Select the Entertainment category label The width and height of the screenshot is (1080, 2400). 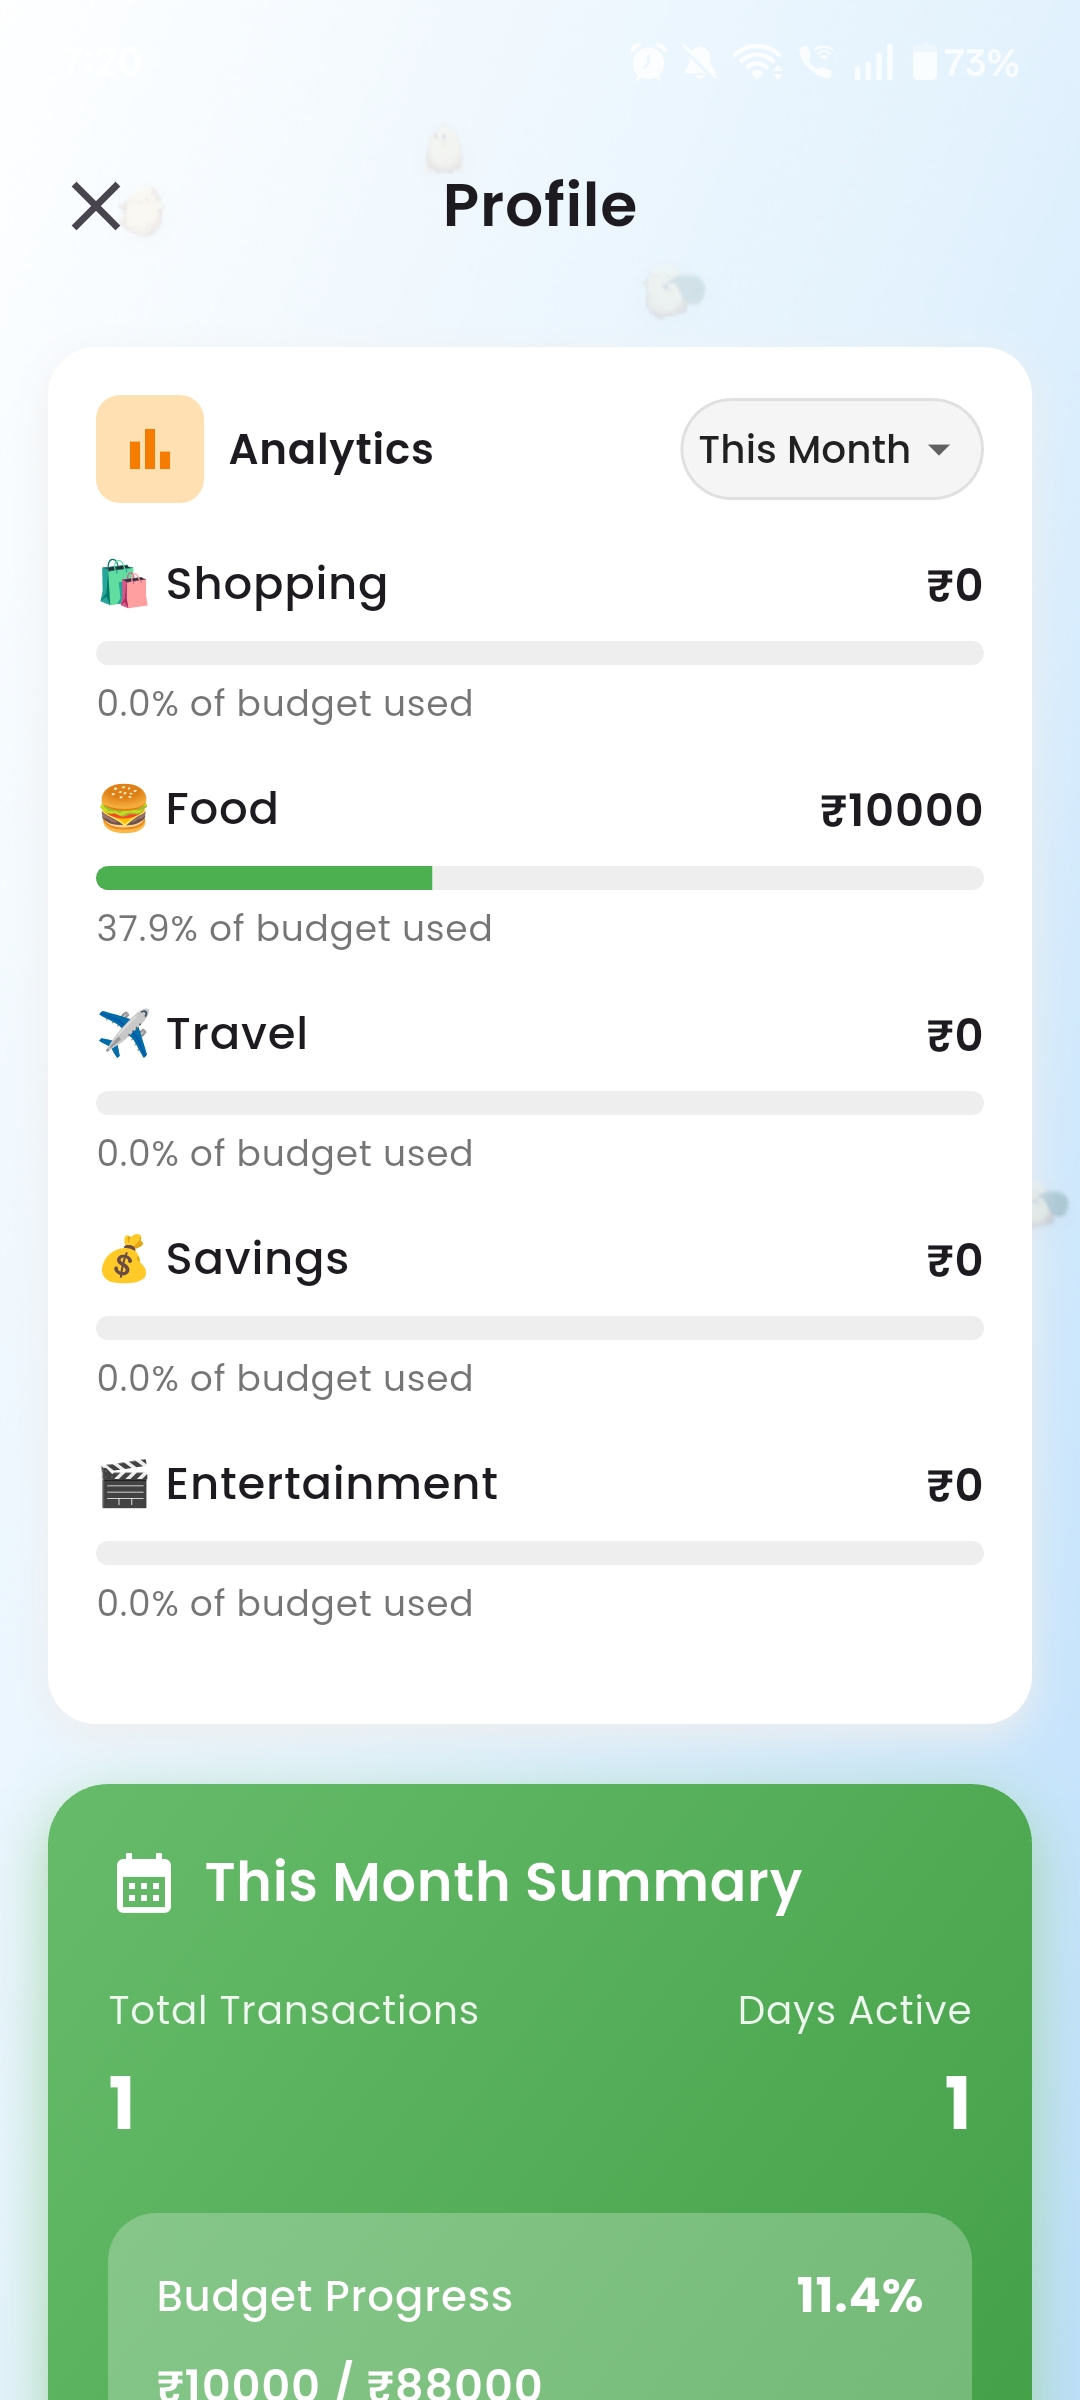point(332,1484)
